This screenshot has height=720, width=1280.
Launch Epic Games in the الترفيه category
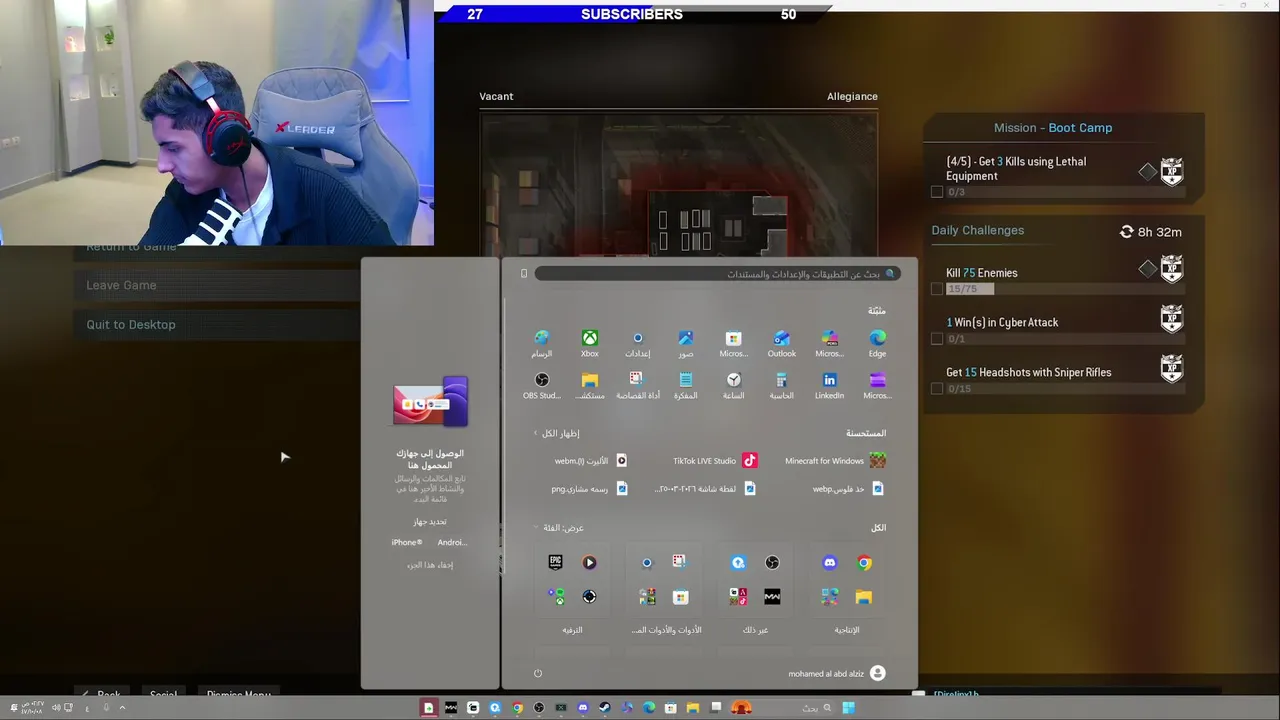(555, 563)
